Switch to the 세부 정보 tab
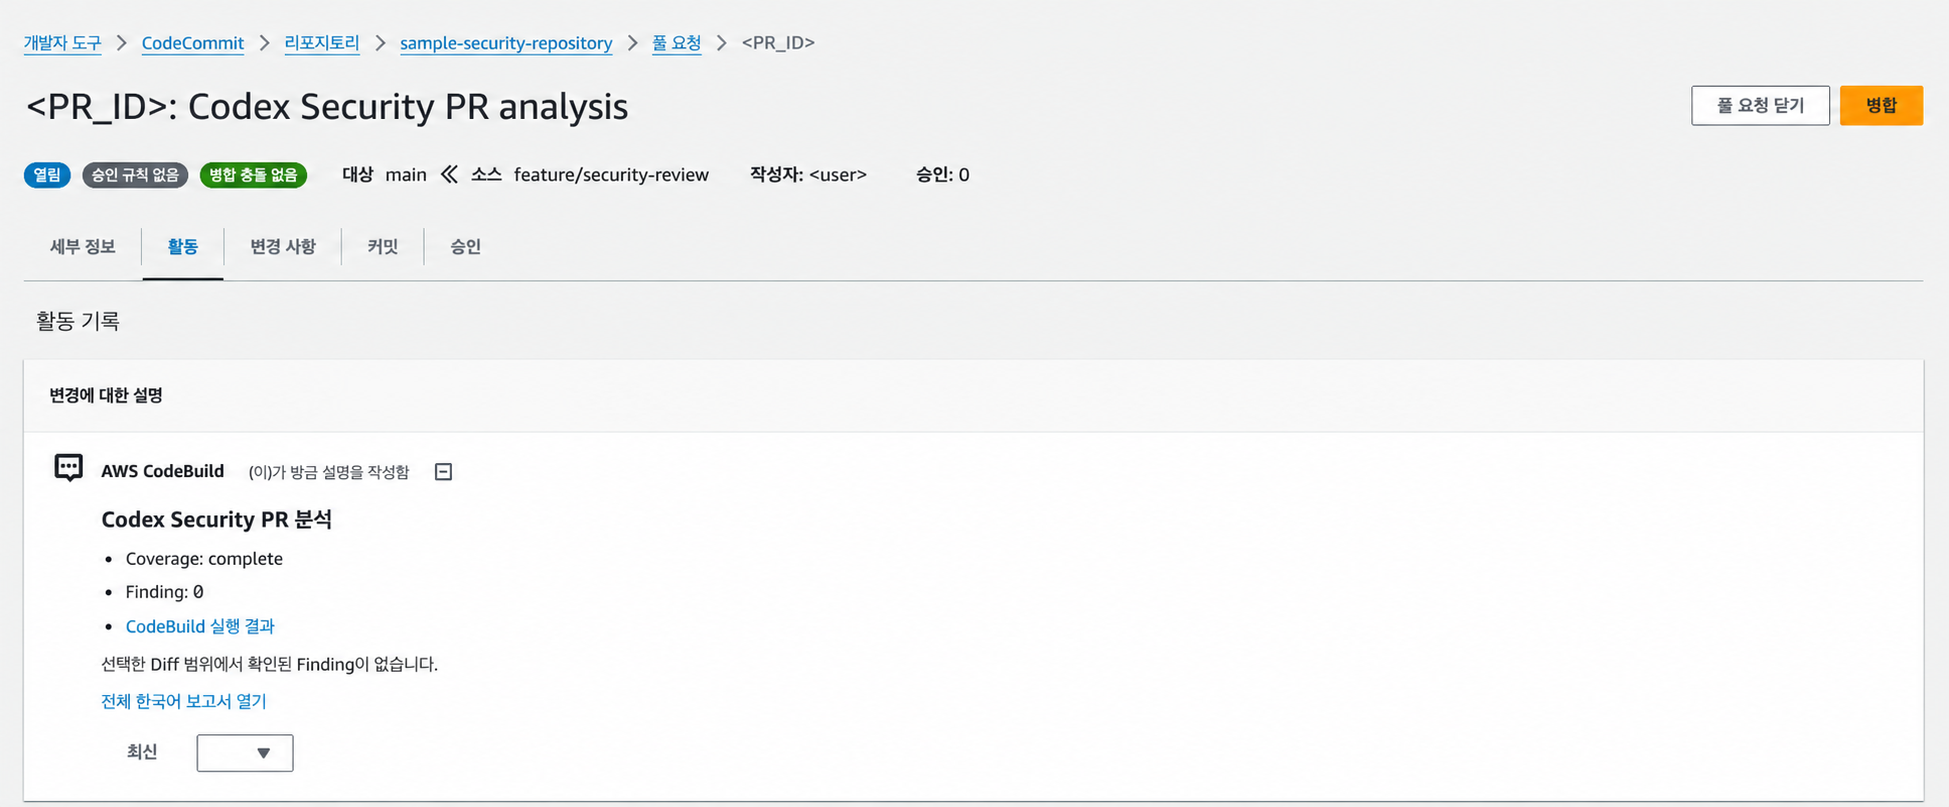The image size is (1949, 807). point(83,246)
